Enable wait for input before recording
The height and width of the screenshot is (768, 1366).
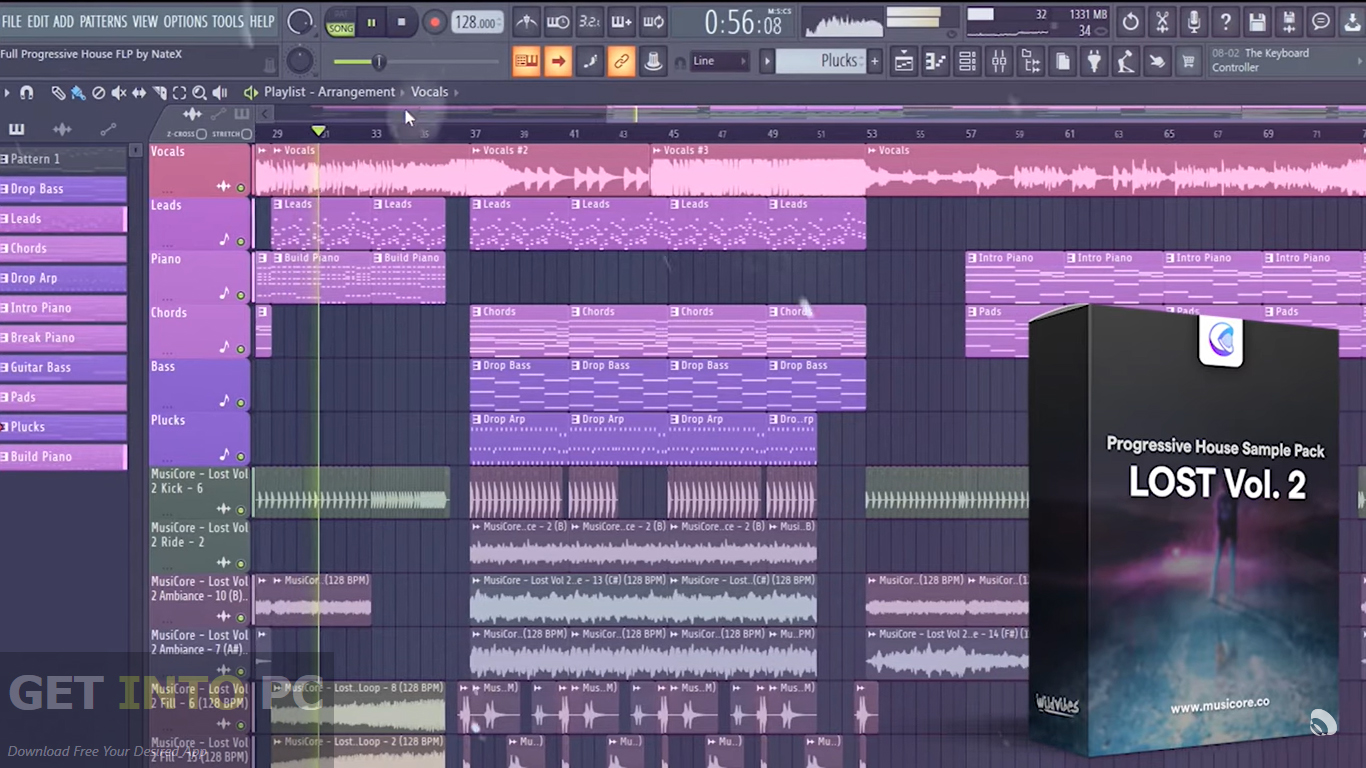click(x=558, y=21)
